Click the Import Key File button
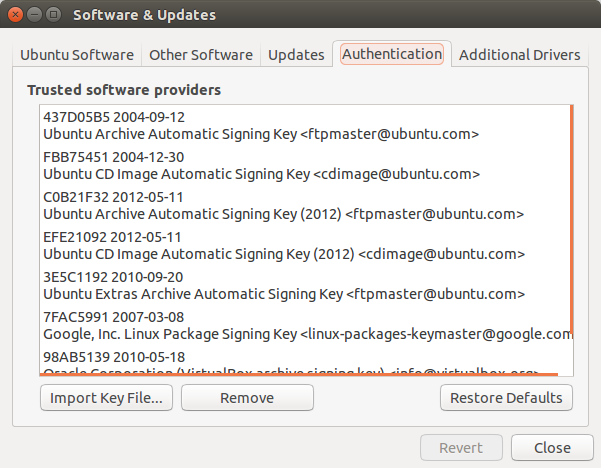 point(106,398)
